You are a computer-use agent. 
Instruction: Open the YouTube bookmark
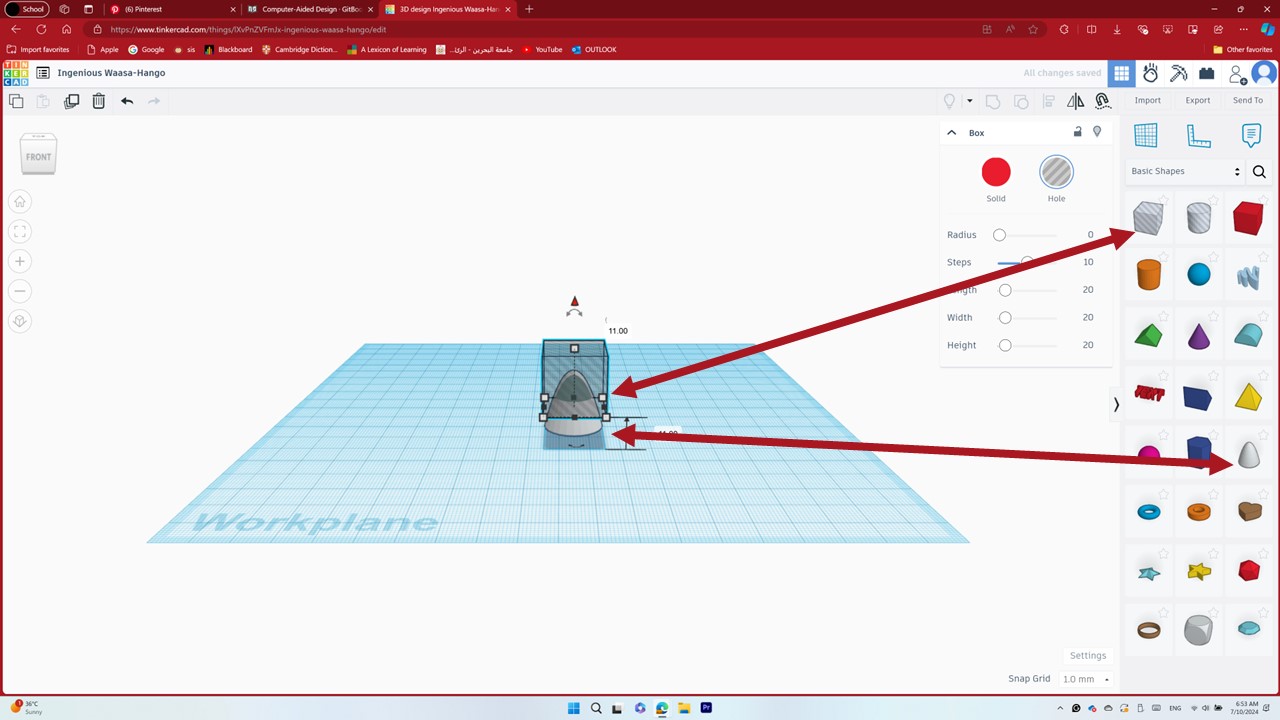542,49
